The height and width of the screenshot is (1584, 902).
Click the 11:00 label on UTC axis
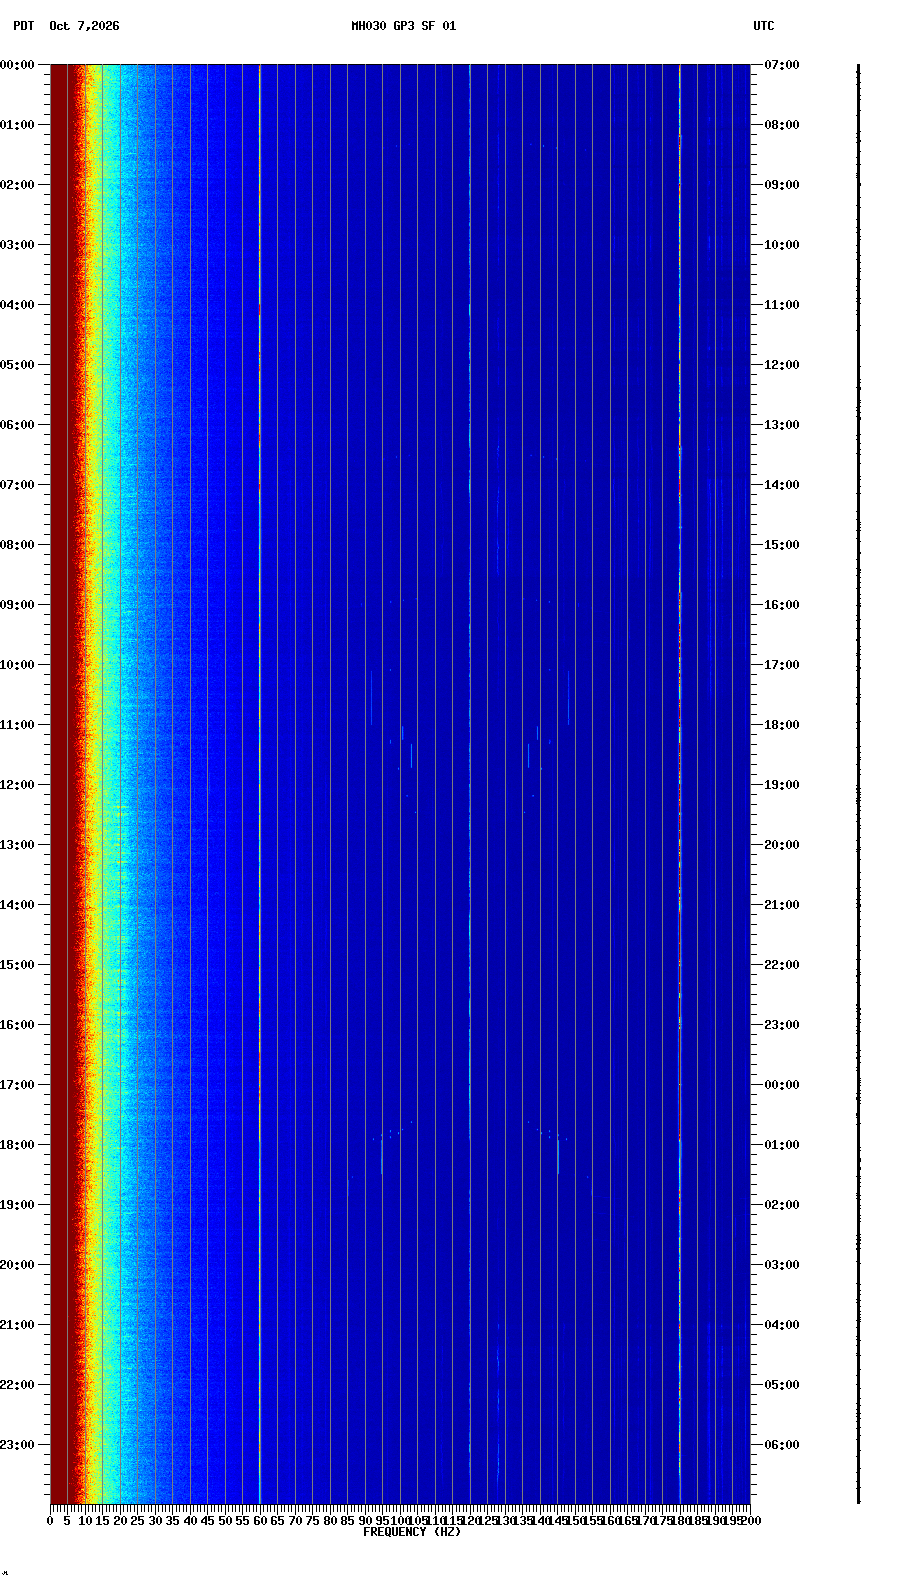[782, 305]
